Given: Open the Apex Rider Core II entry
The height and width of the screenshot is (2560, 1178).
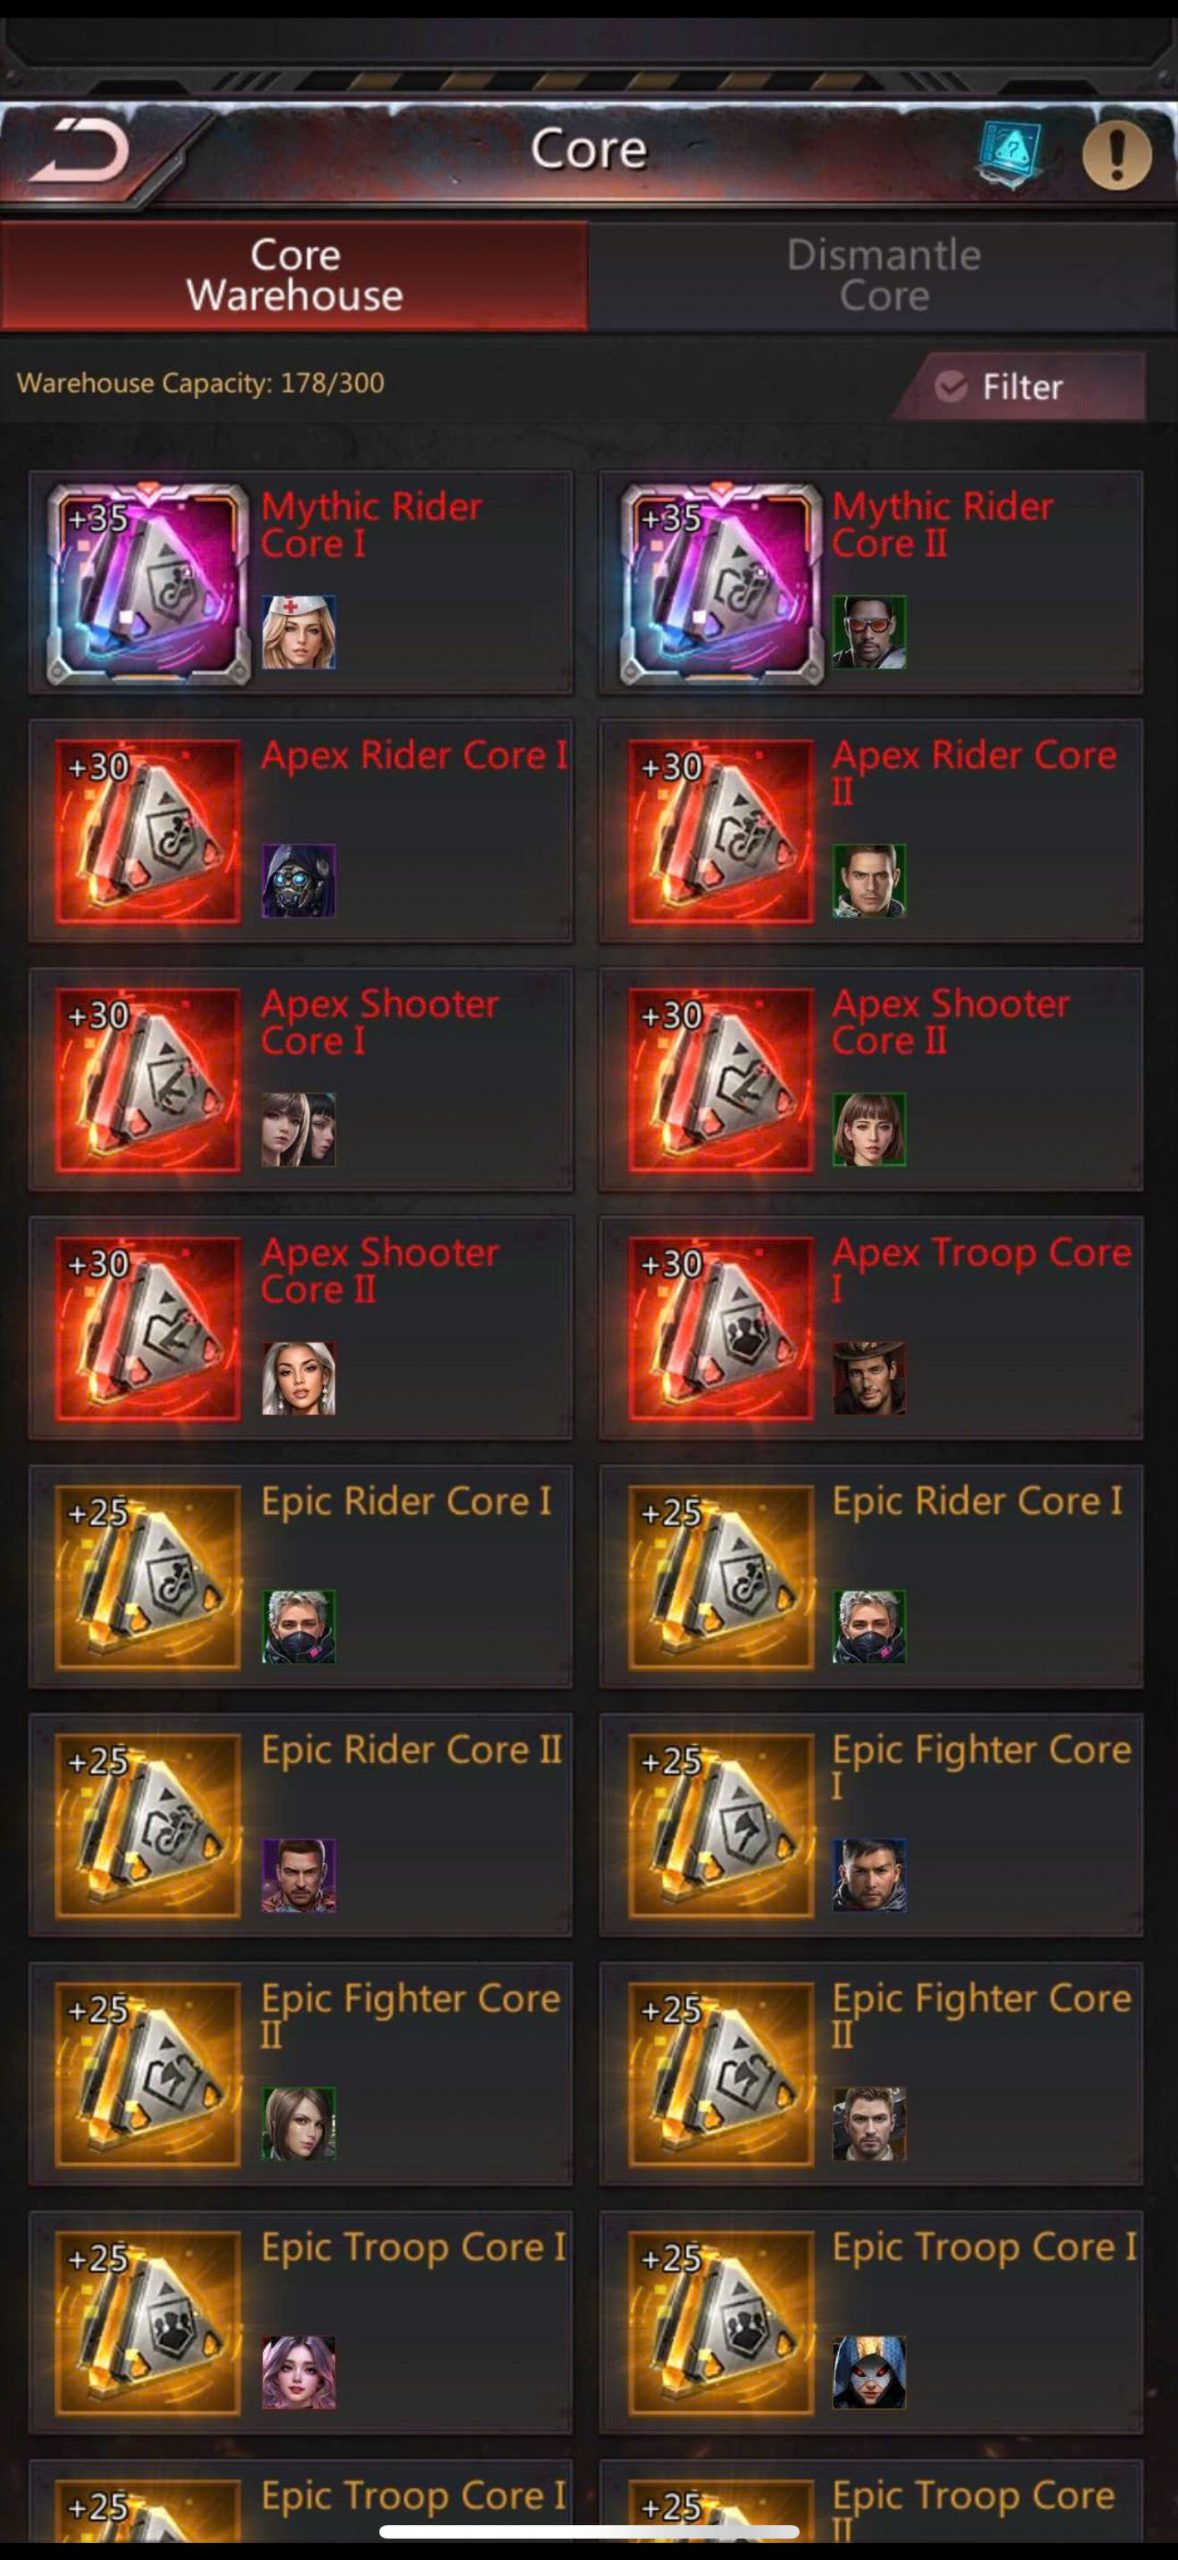Looking at the screenshot, I should (871, 831).
